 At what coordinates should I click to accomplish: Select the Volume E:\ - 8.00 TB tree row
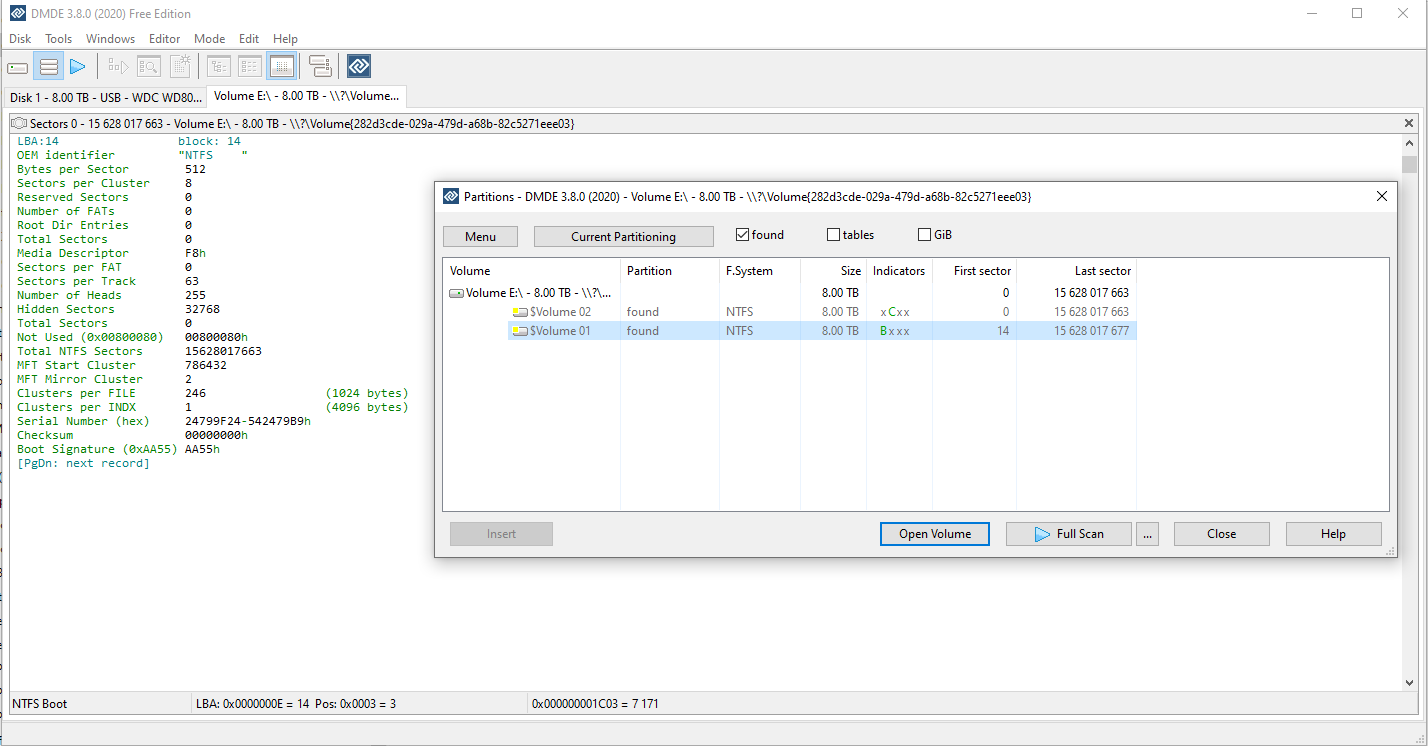(x=789, y=293)
